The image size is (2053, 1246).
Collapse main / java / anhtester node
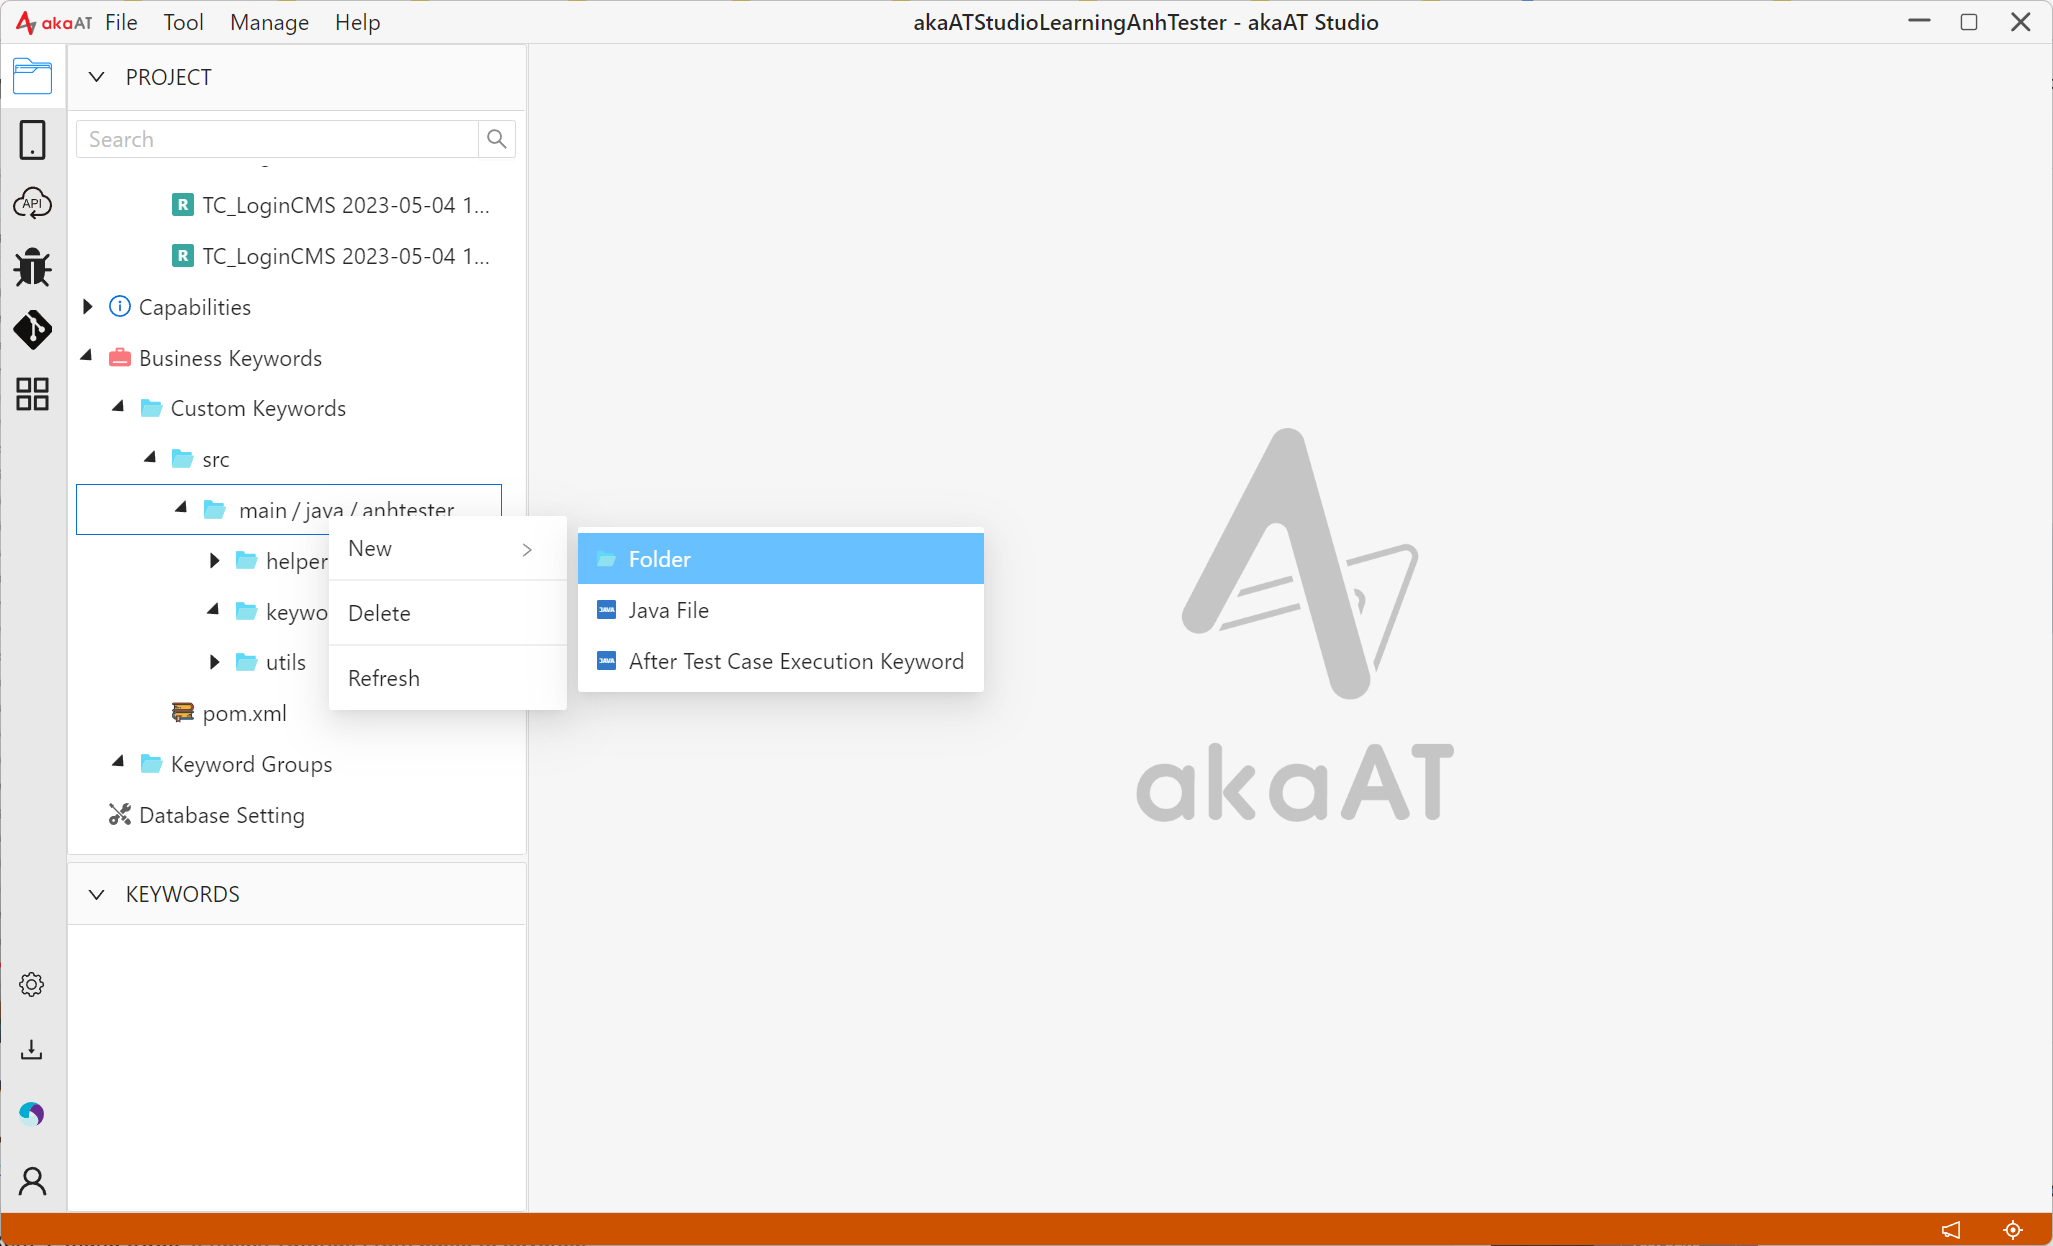point(182,509)
